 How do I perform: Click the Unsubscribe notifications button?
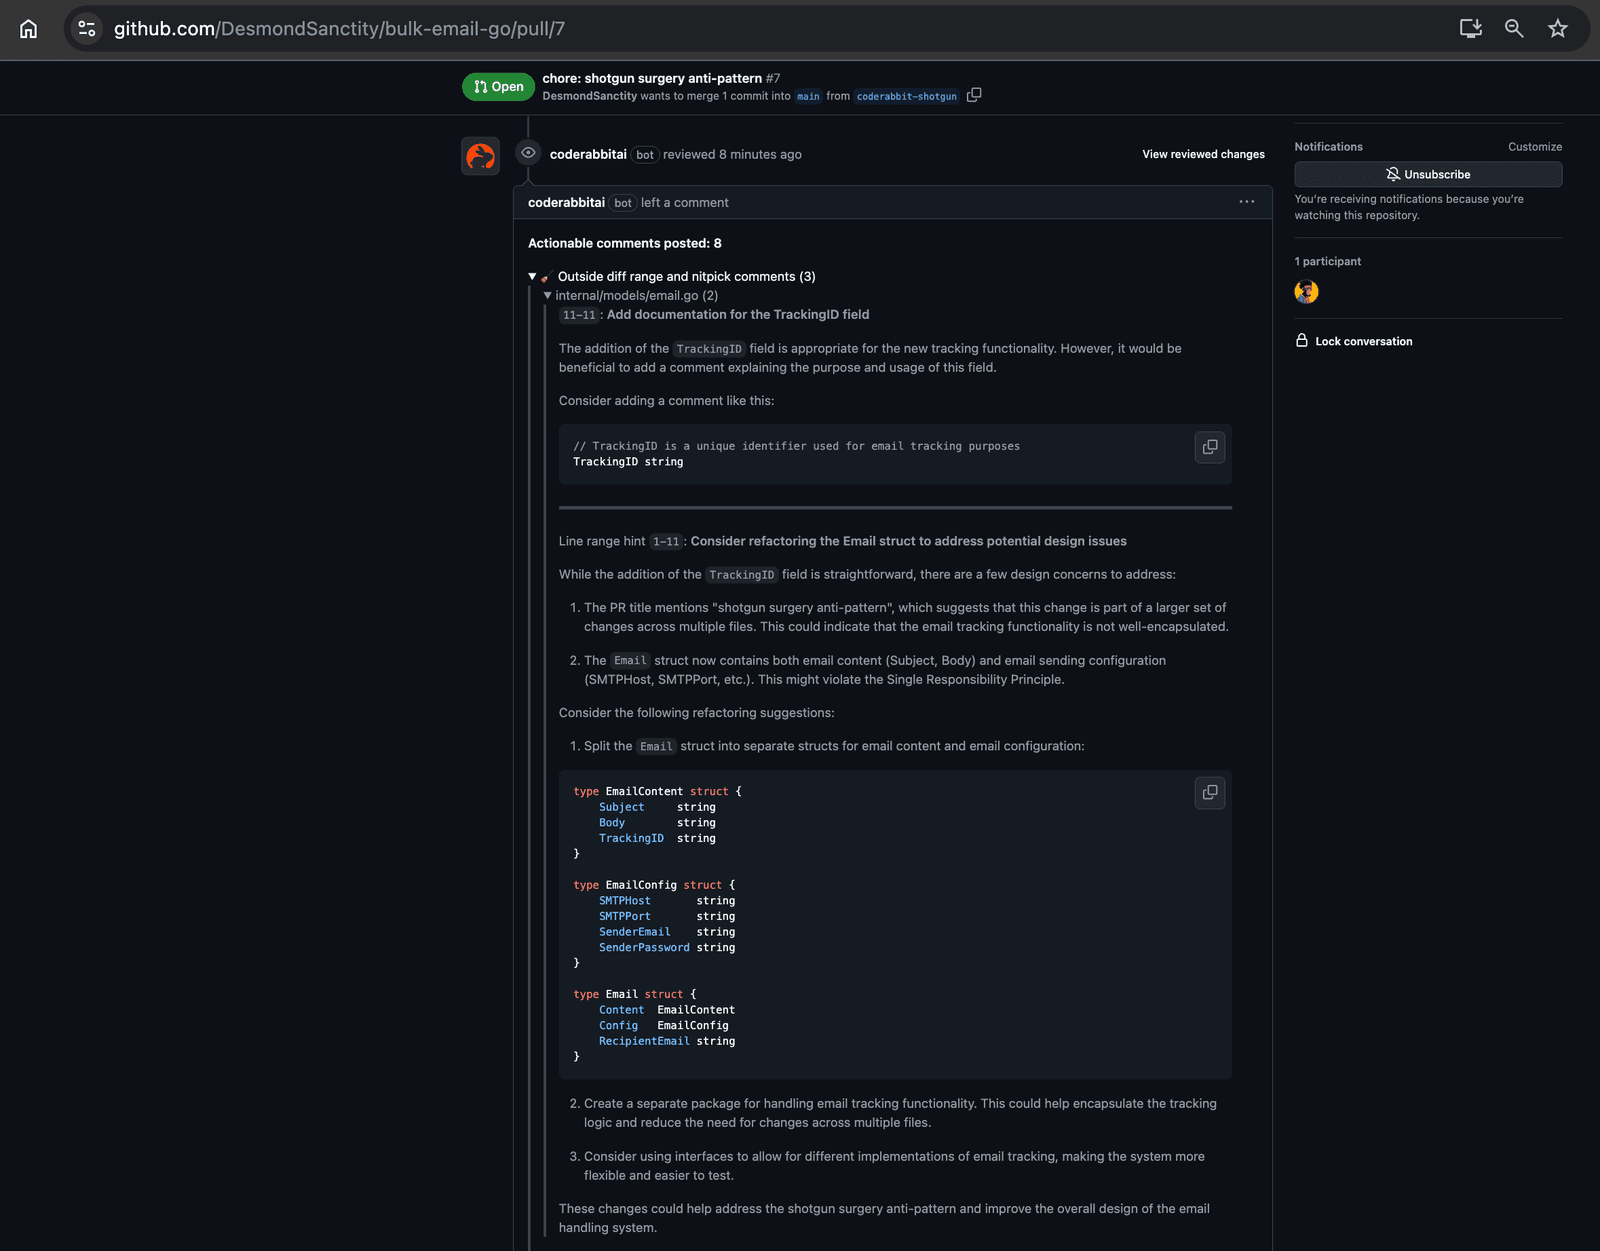(1427, 174)
